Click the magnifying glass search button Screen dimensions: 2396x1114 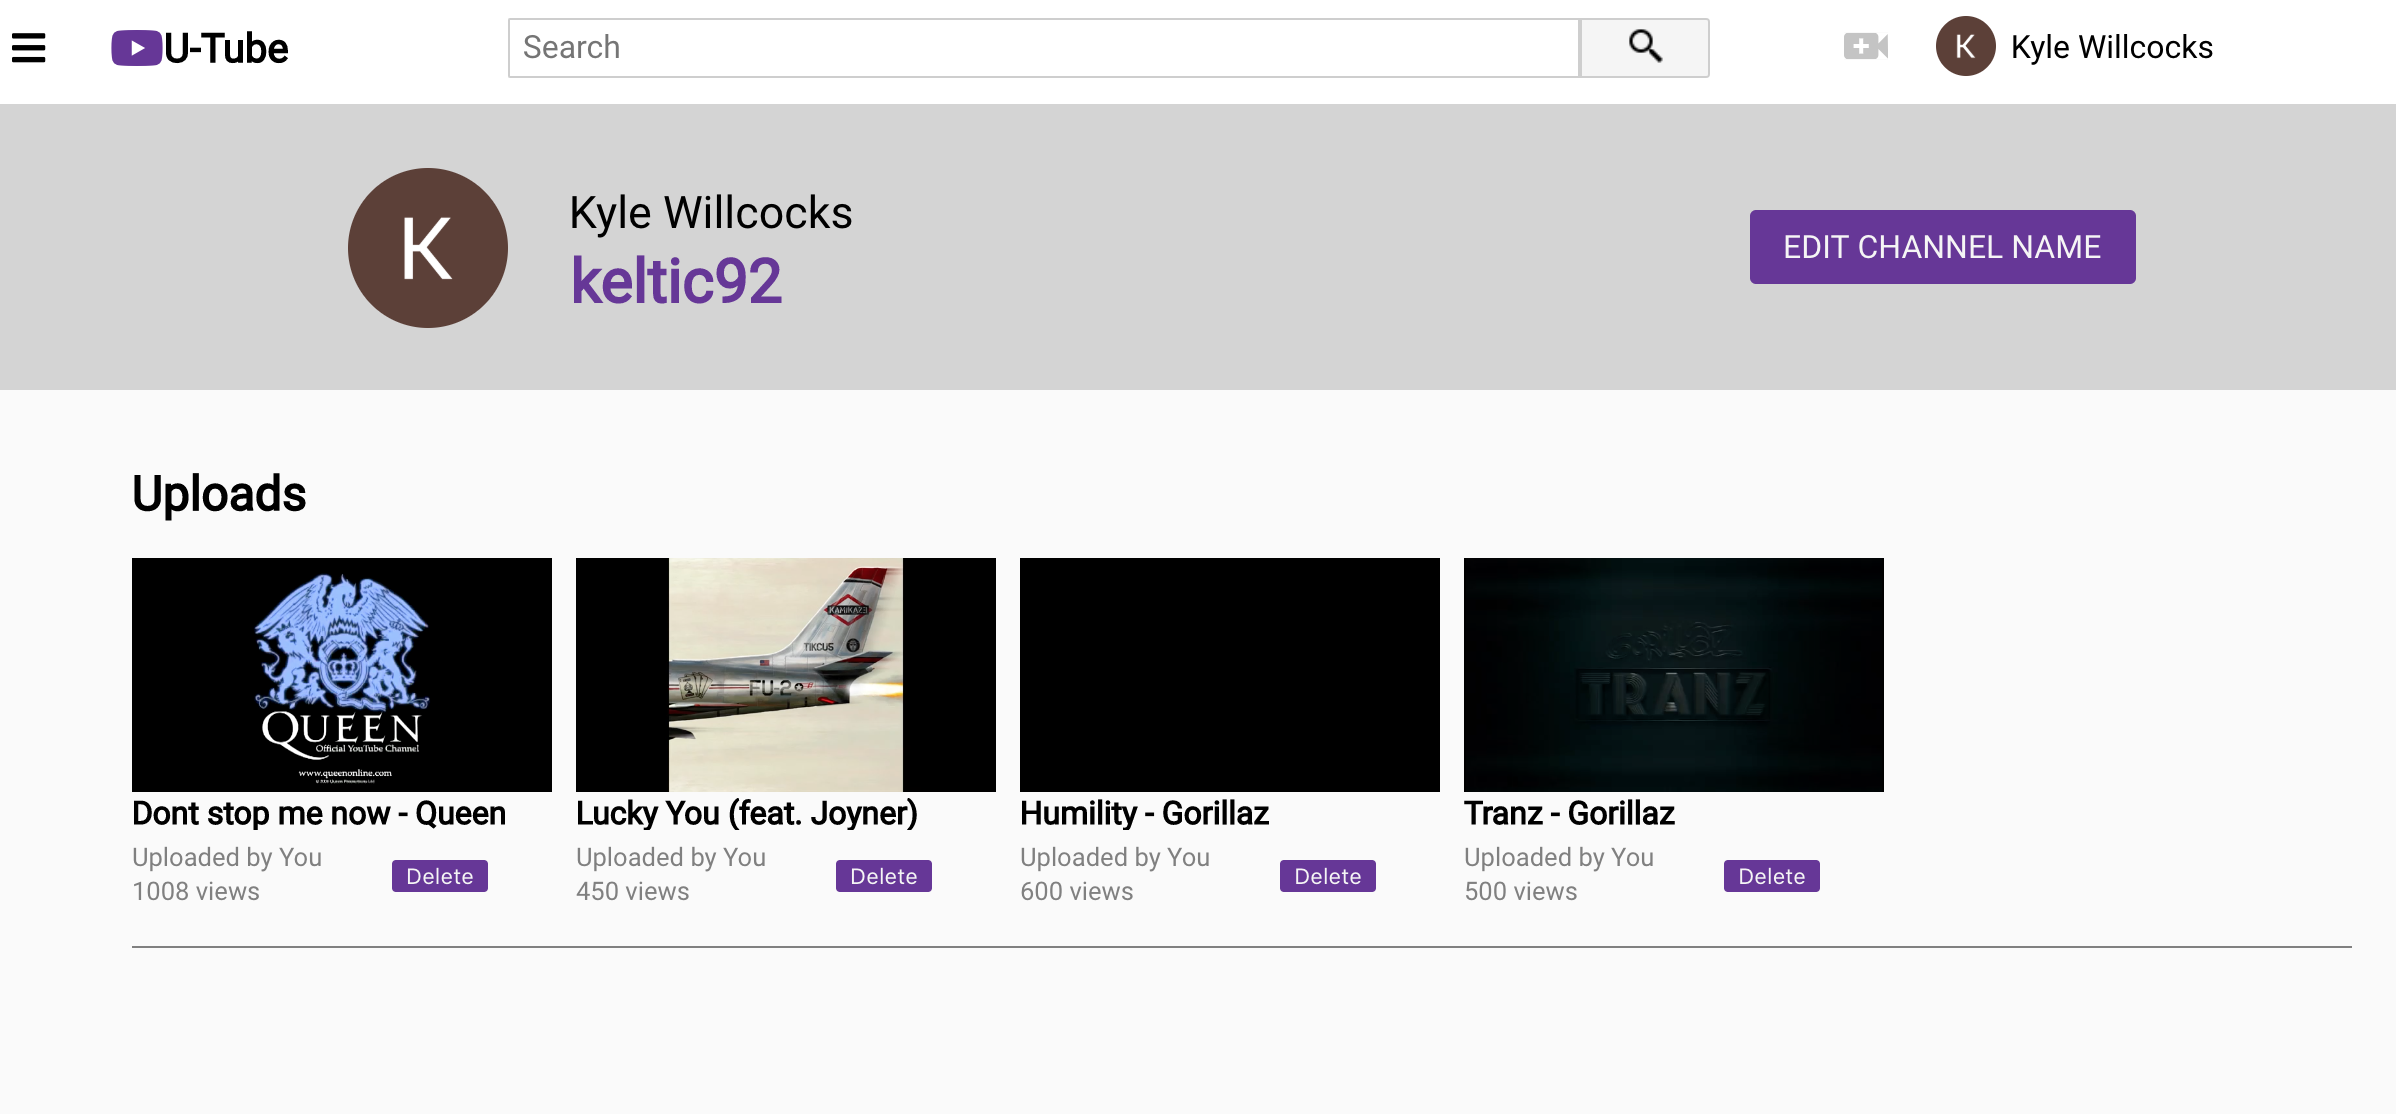(1644, 47)
